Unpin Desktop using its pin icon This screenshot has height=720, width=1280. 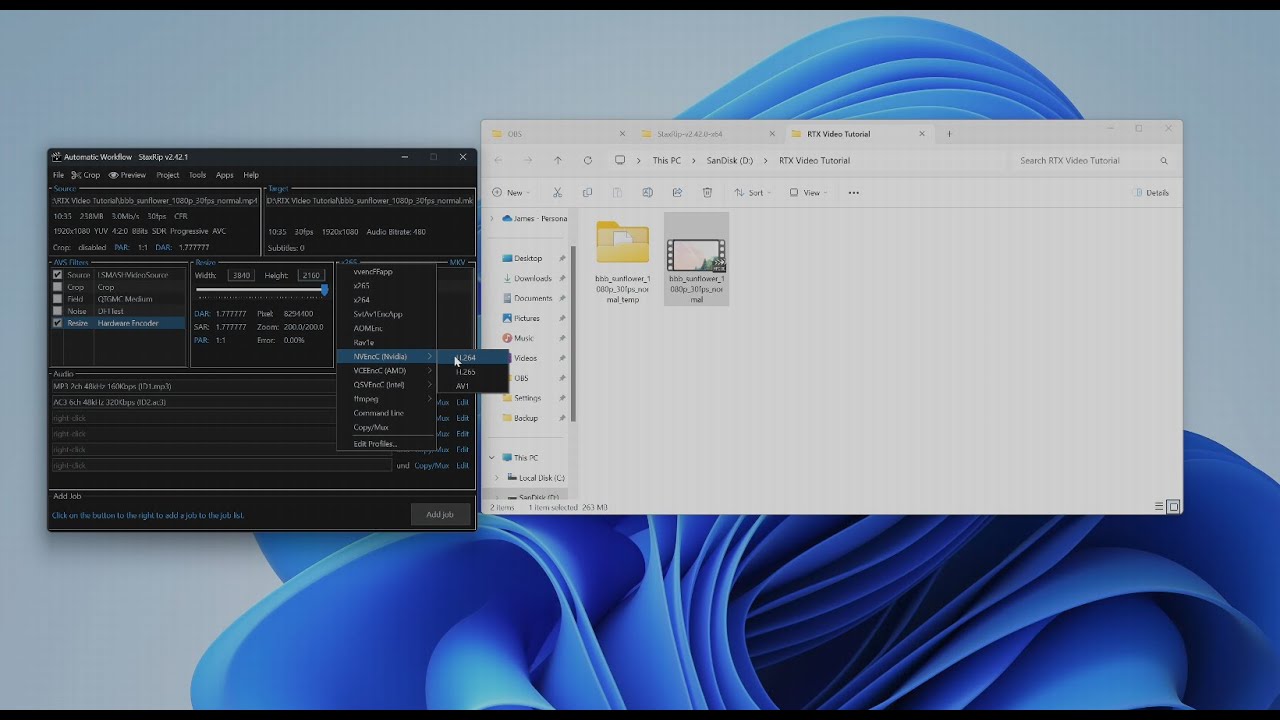pos(562,258)
